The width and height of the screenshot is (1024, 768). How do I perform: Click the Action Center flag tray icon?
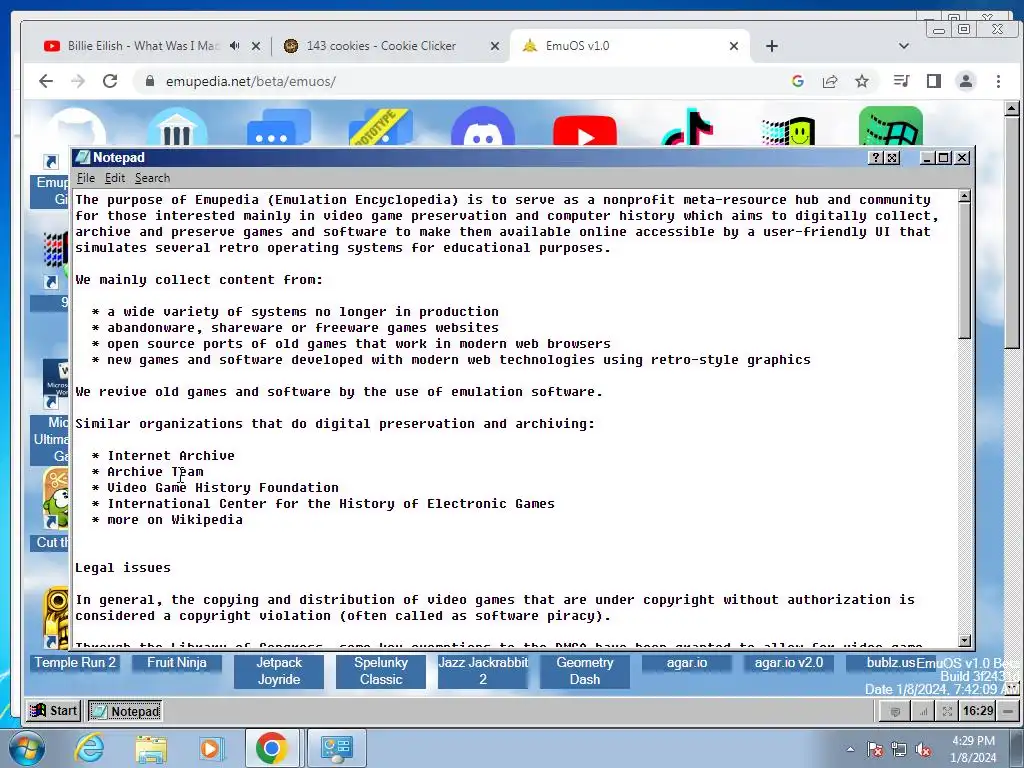point(875,750)
